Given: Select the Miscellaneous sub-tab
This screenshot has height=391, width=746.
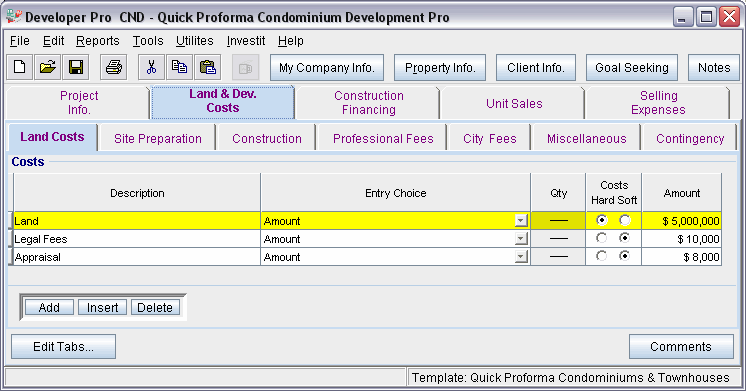Looking at the screenshot, I should click(x=587, y=138).
